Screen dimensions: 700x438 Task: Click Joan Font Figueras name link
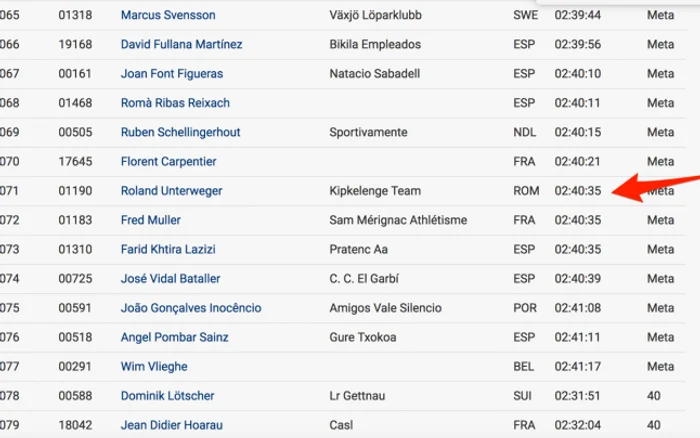172,74
